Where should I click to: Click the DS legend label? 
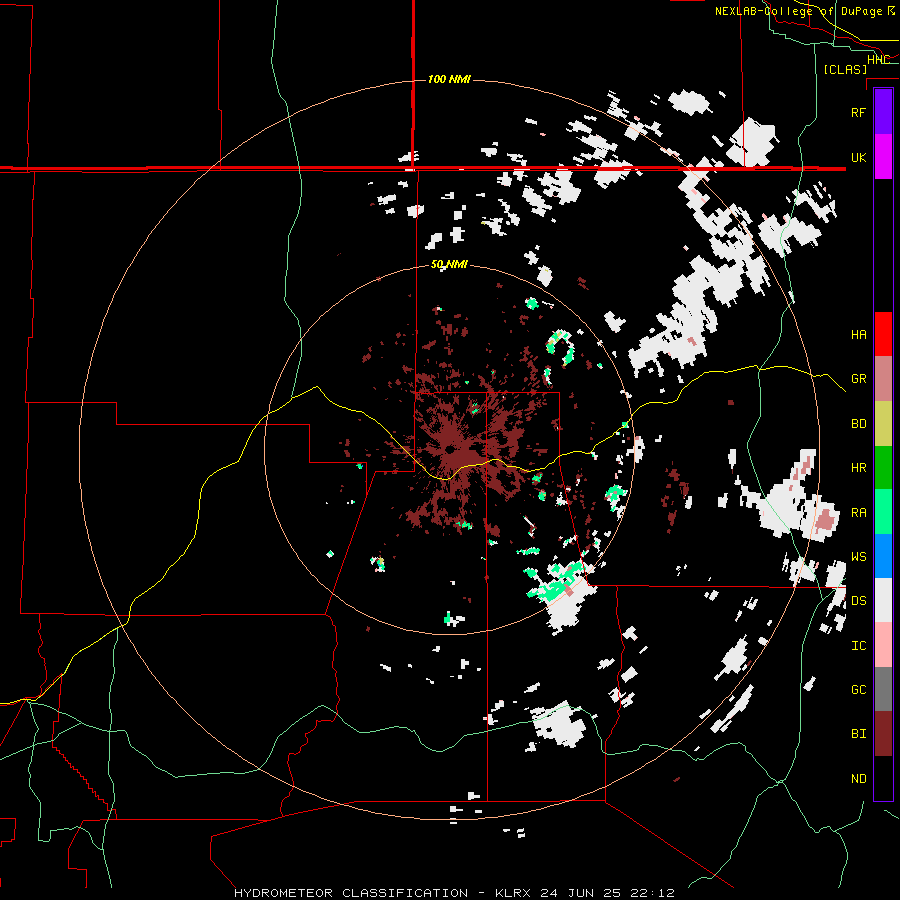pyautogui.click(x=858, y=601)
